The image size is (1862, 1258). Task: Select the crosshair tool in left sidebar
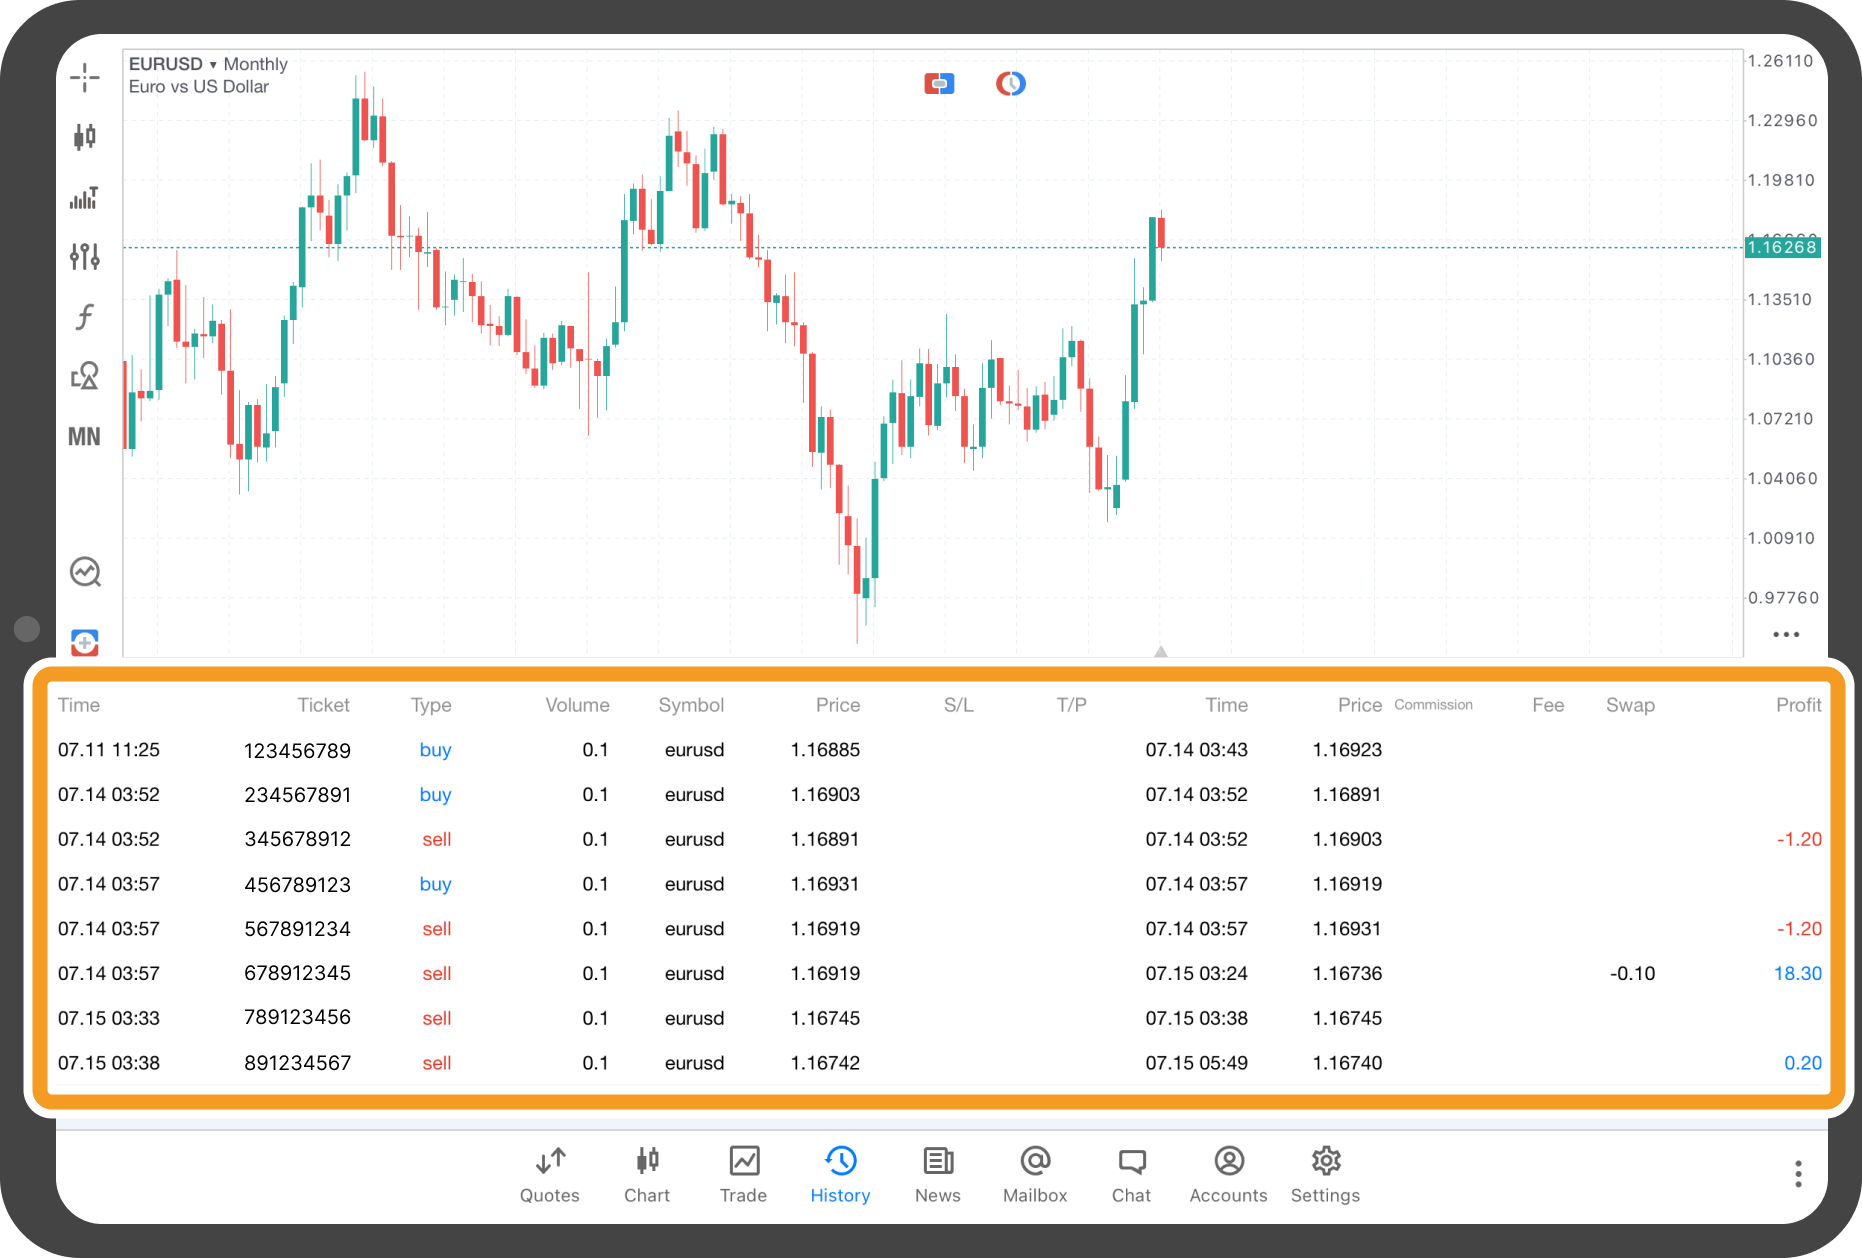point(85,77)
